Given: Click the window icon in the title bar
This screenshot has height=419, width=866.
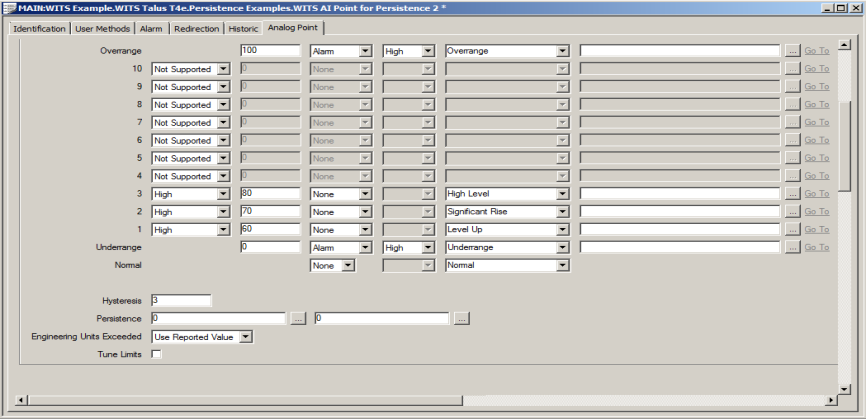Looking at the screenshot, I should click(x=9, y=8).
